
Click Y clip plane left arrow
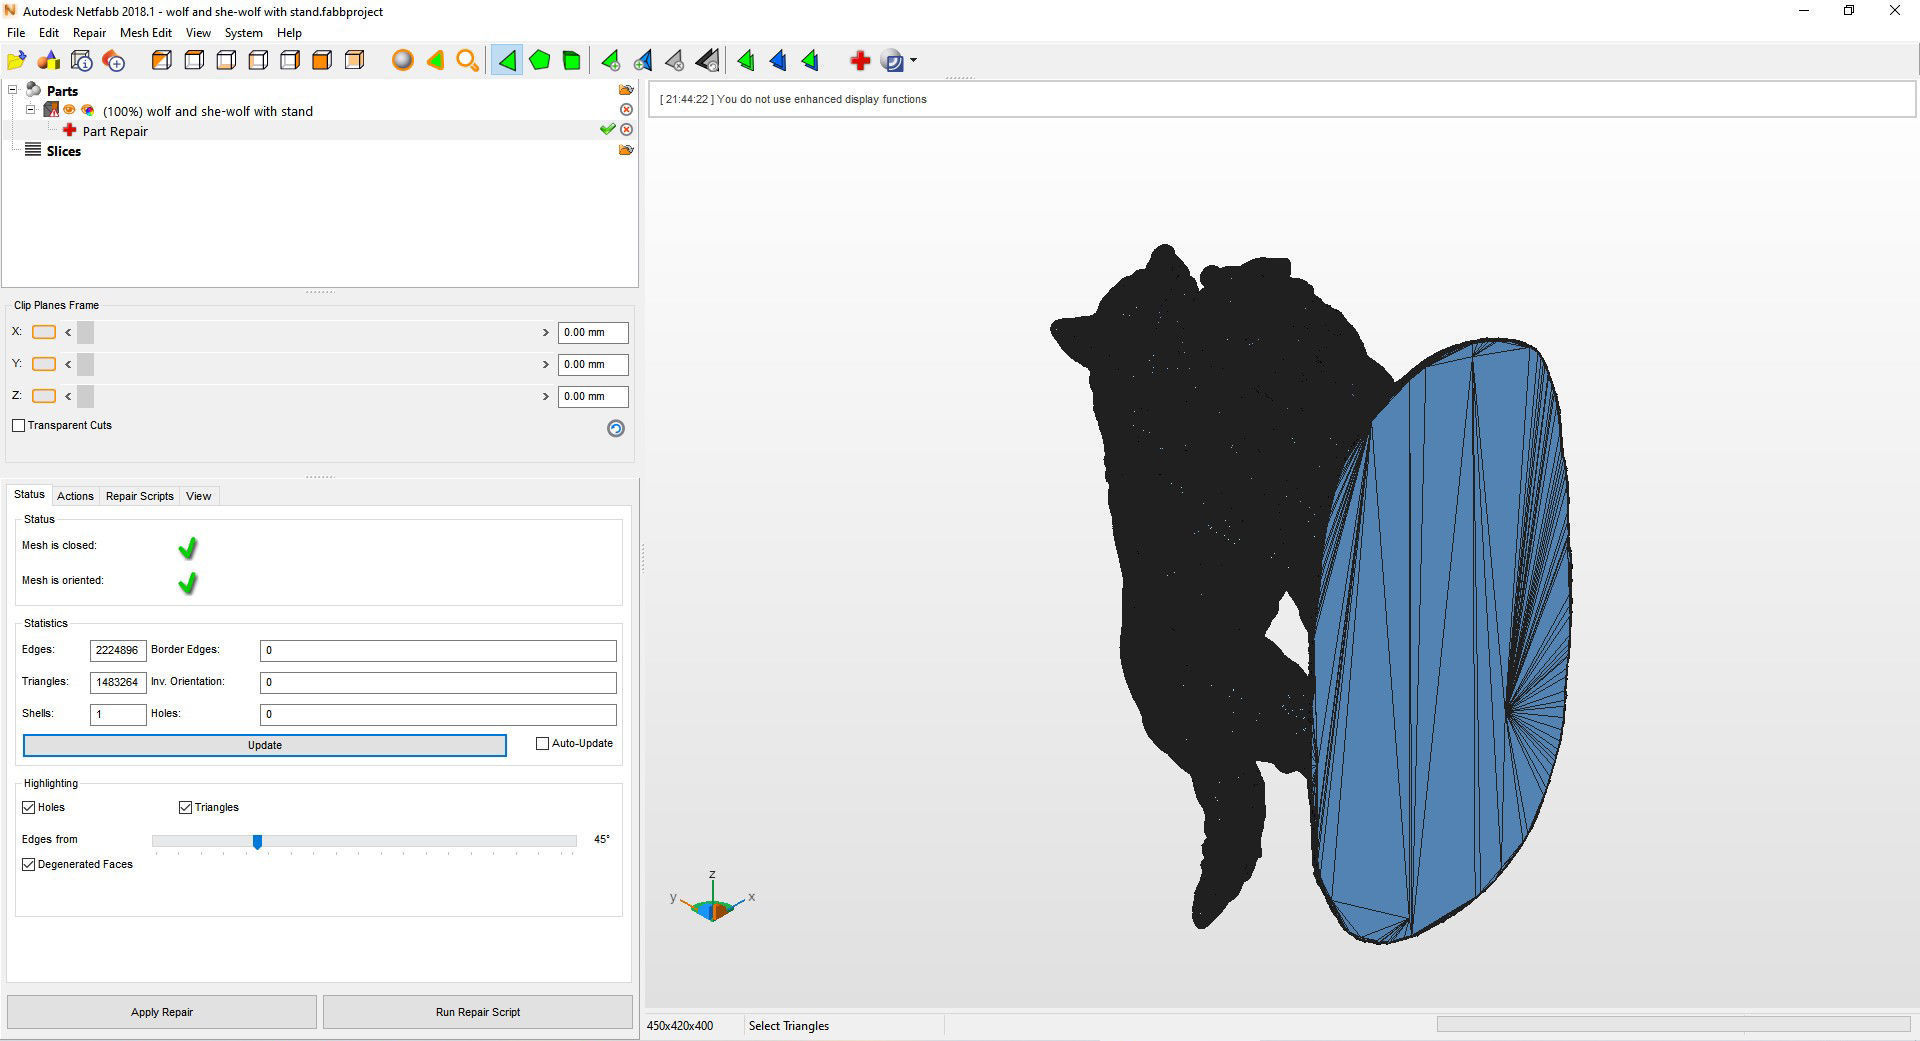[68, 365]
